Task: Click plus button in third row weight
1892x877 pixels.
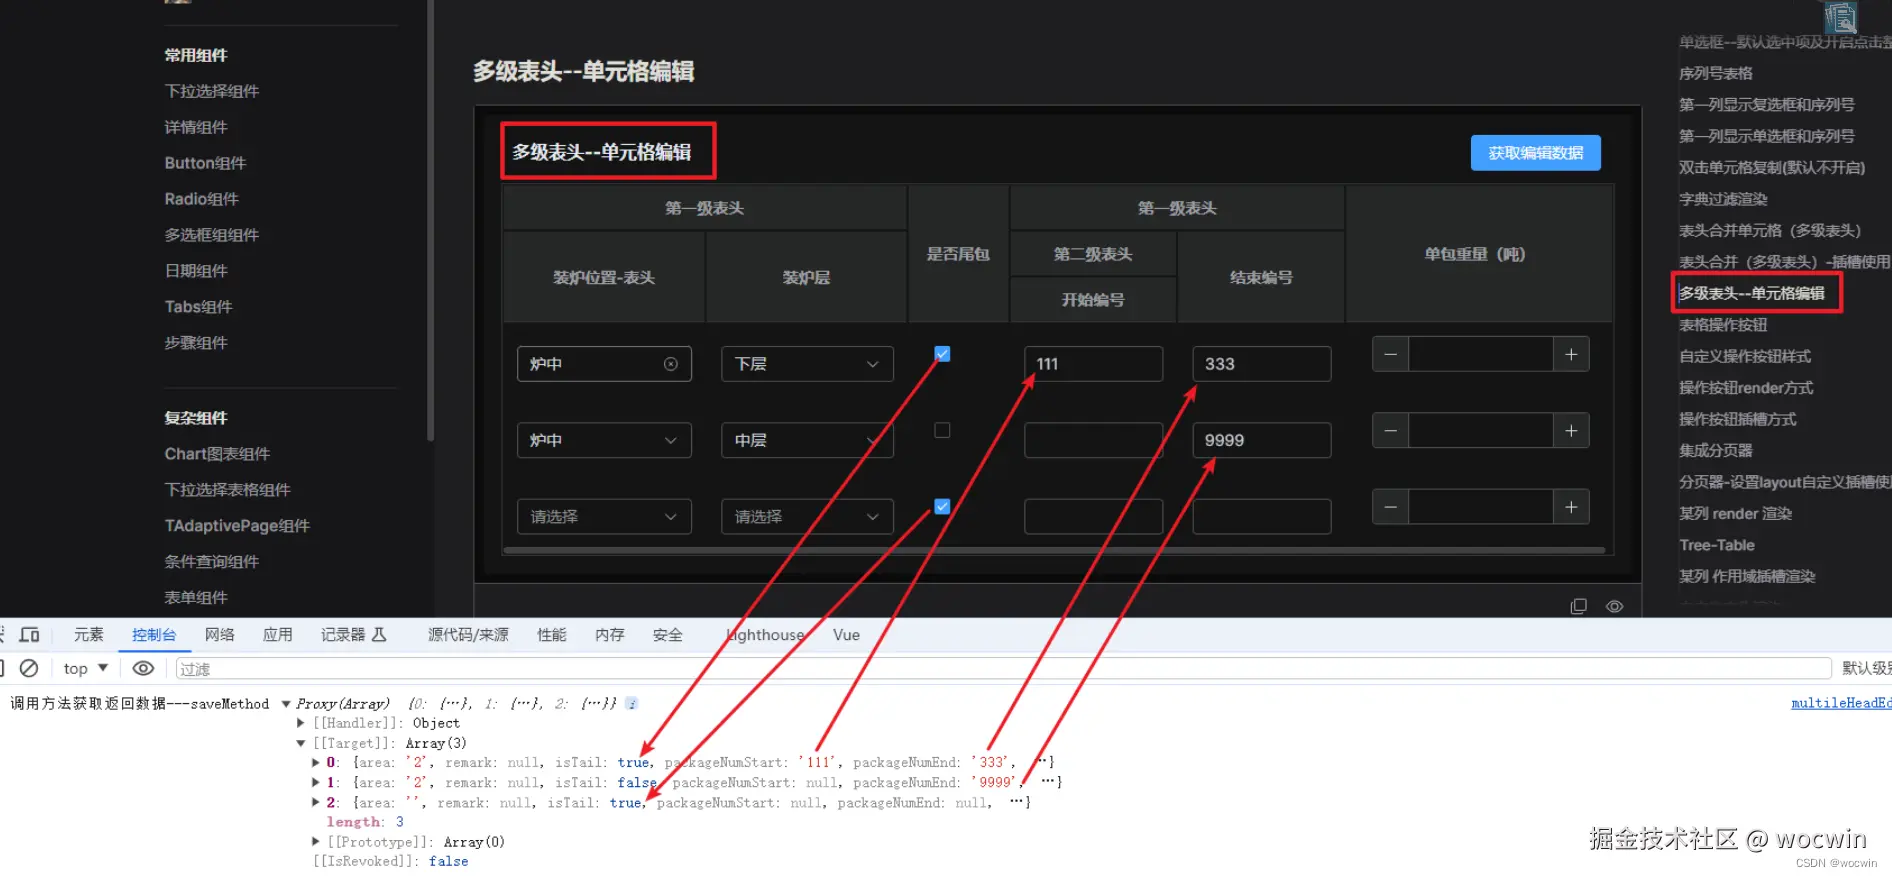Action: click(1571, 507)
